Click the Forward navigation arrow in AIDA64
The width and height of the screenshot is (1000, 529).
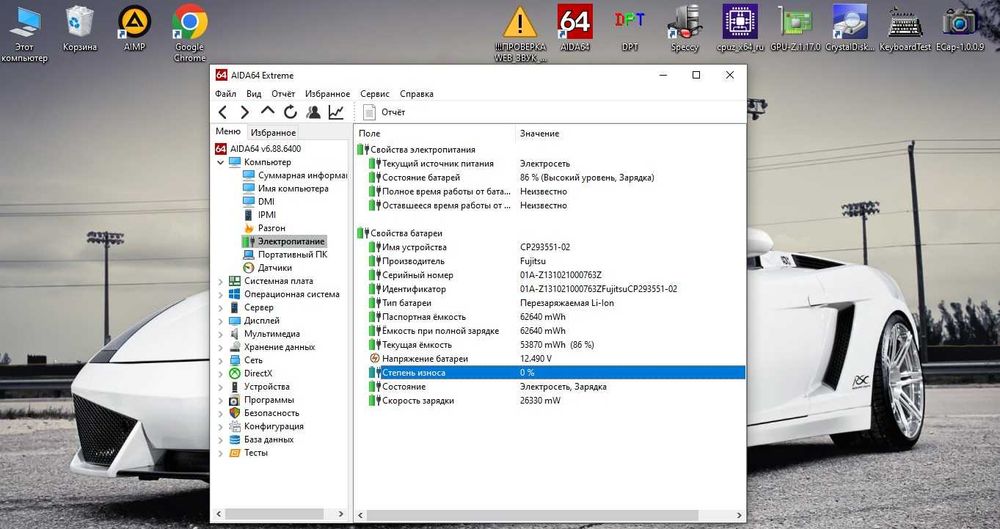(x=244, y=112)
